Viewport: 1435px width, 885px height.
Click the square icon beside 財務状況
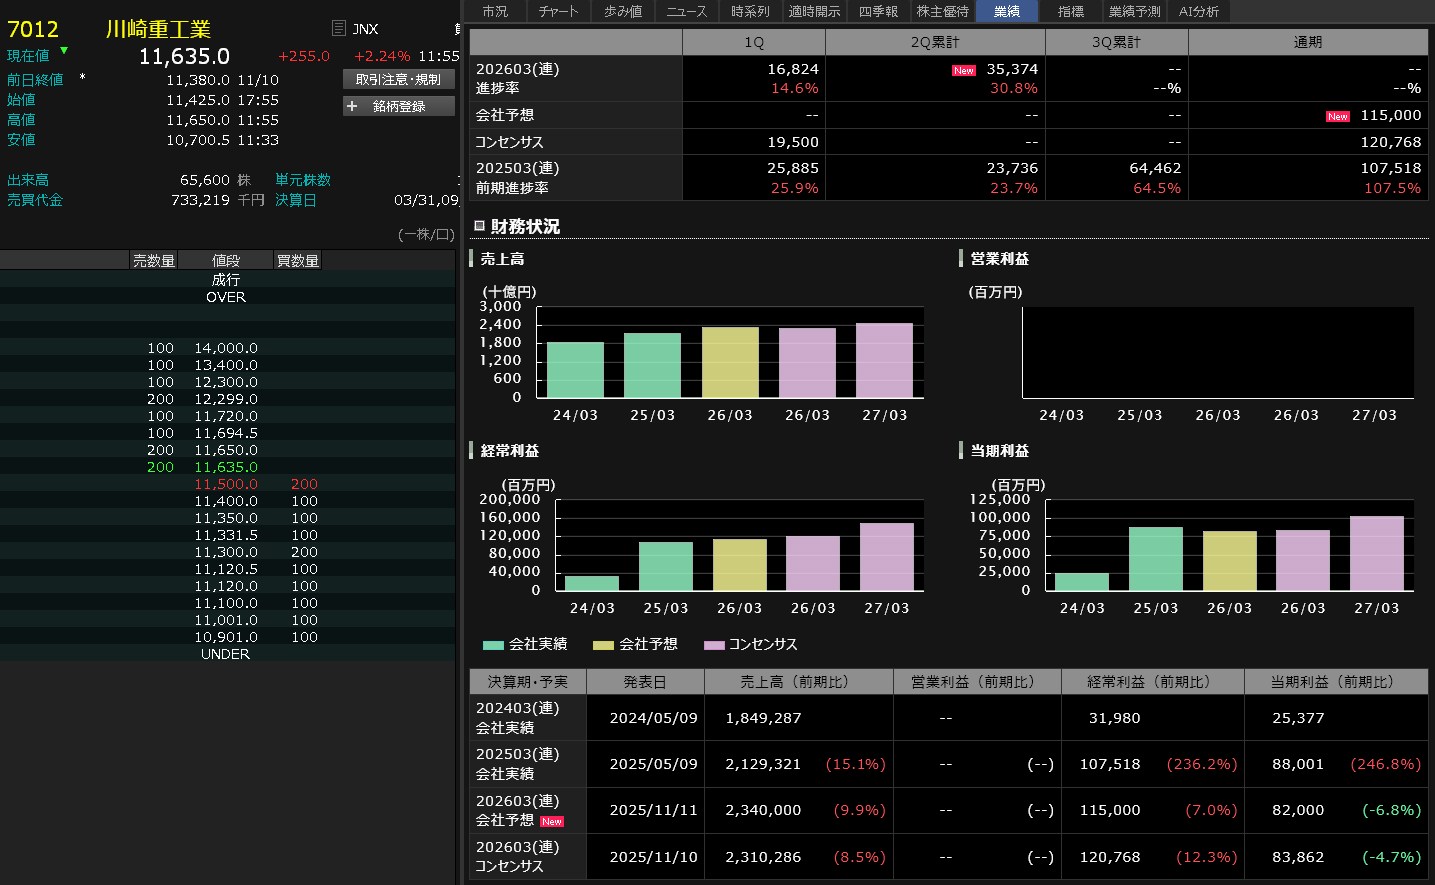[x=479, y=226]
